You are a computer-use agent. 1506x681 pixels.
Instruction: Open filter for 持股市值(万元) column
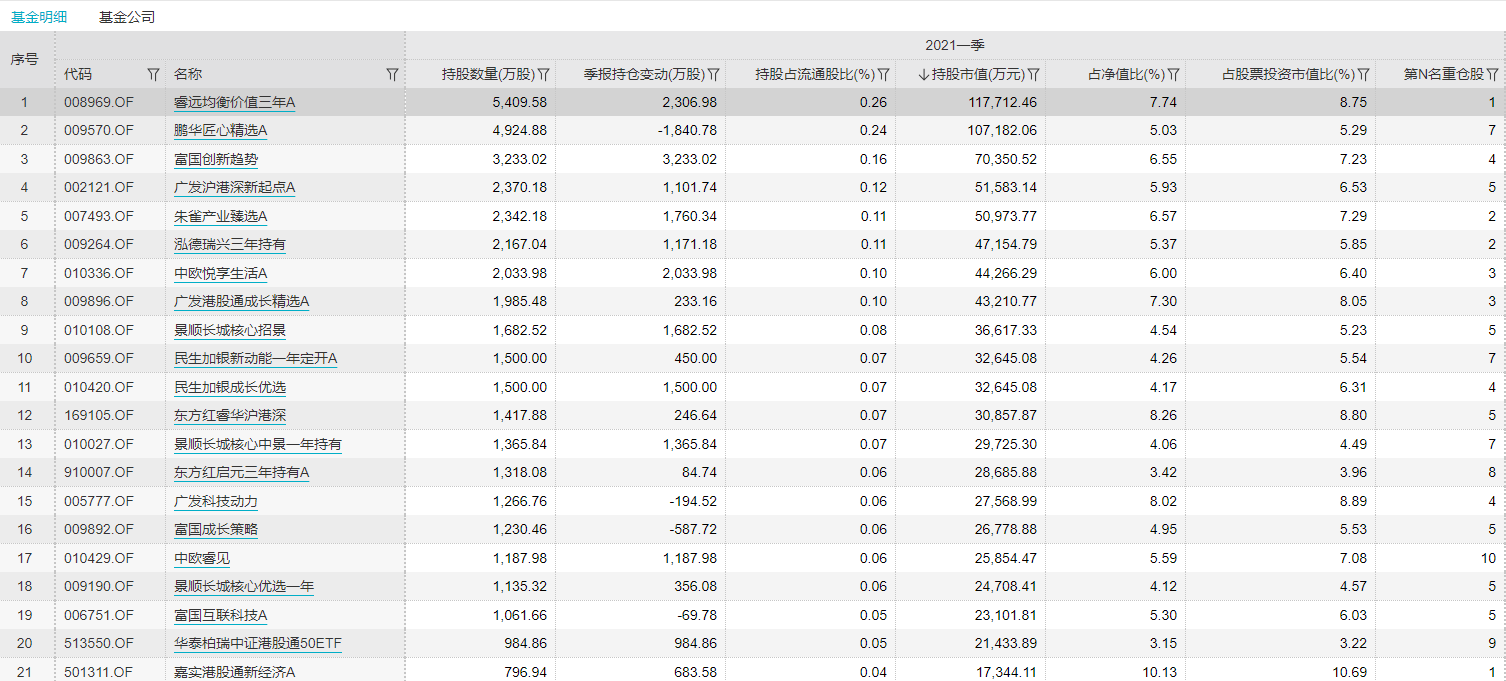click(x=1034, y=74)
